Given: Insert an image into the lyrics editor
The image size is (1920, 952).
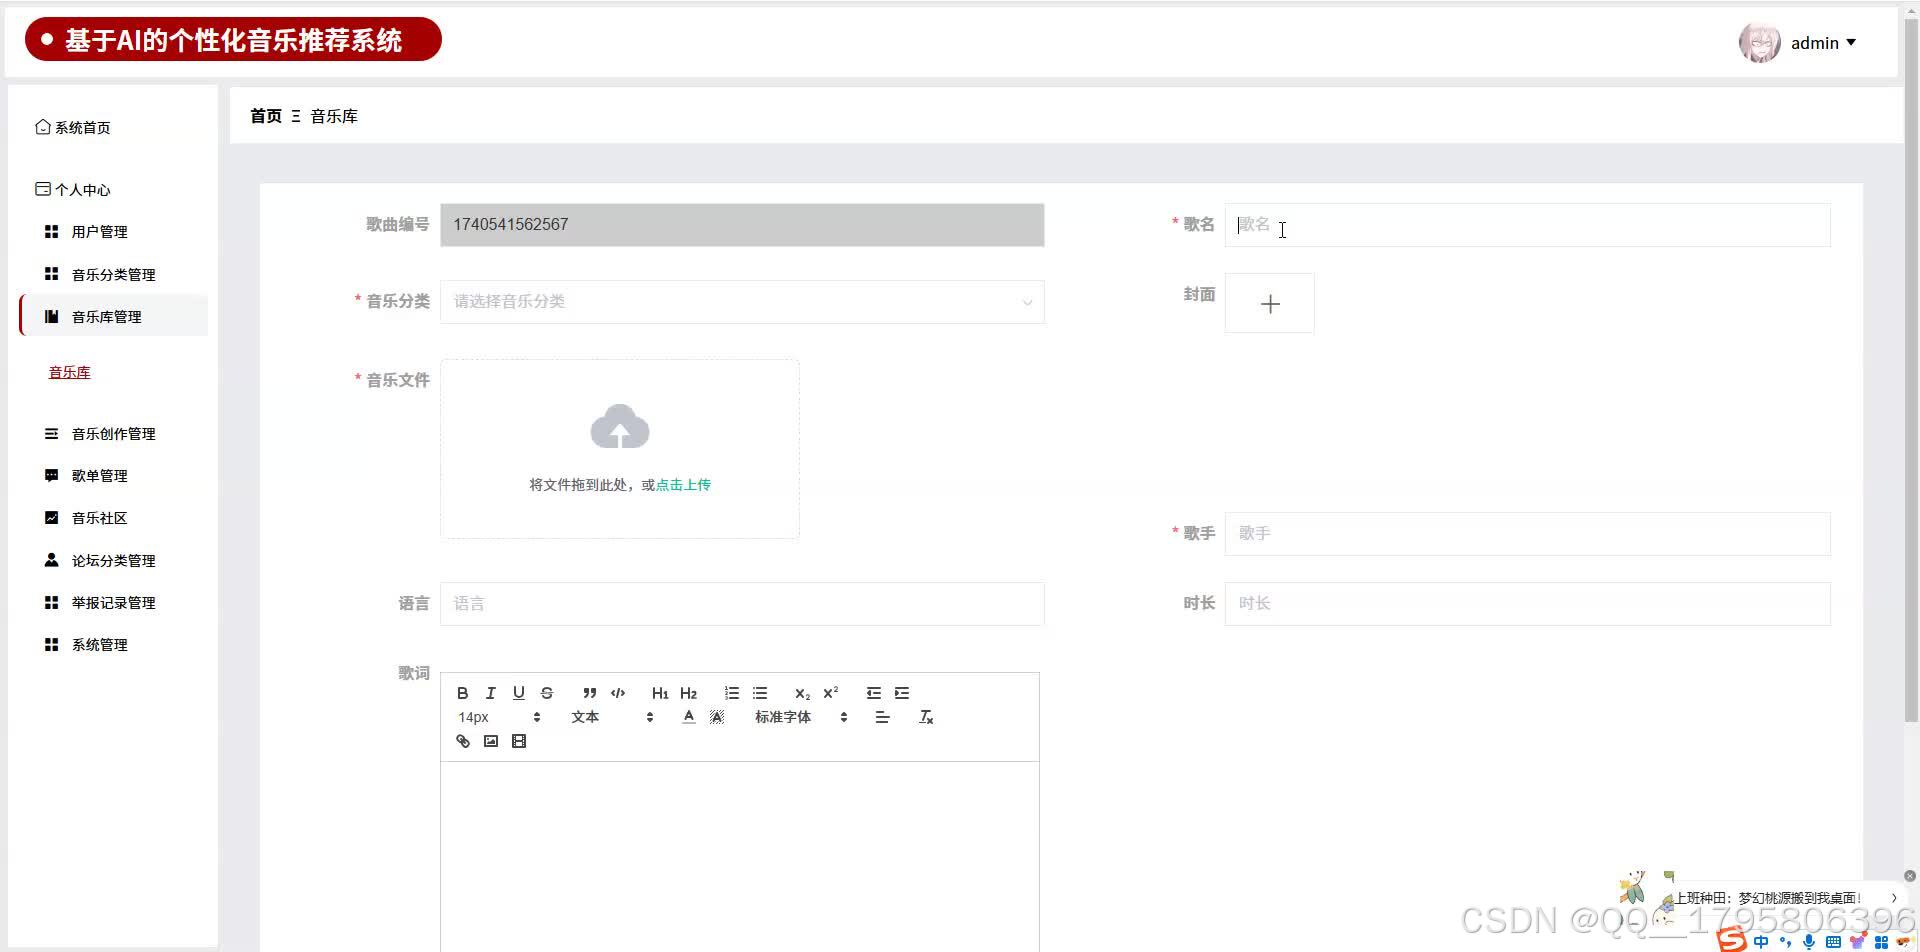Looking at the screenshot, I should pos(490,740).
